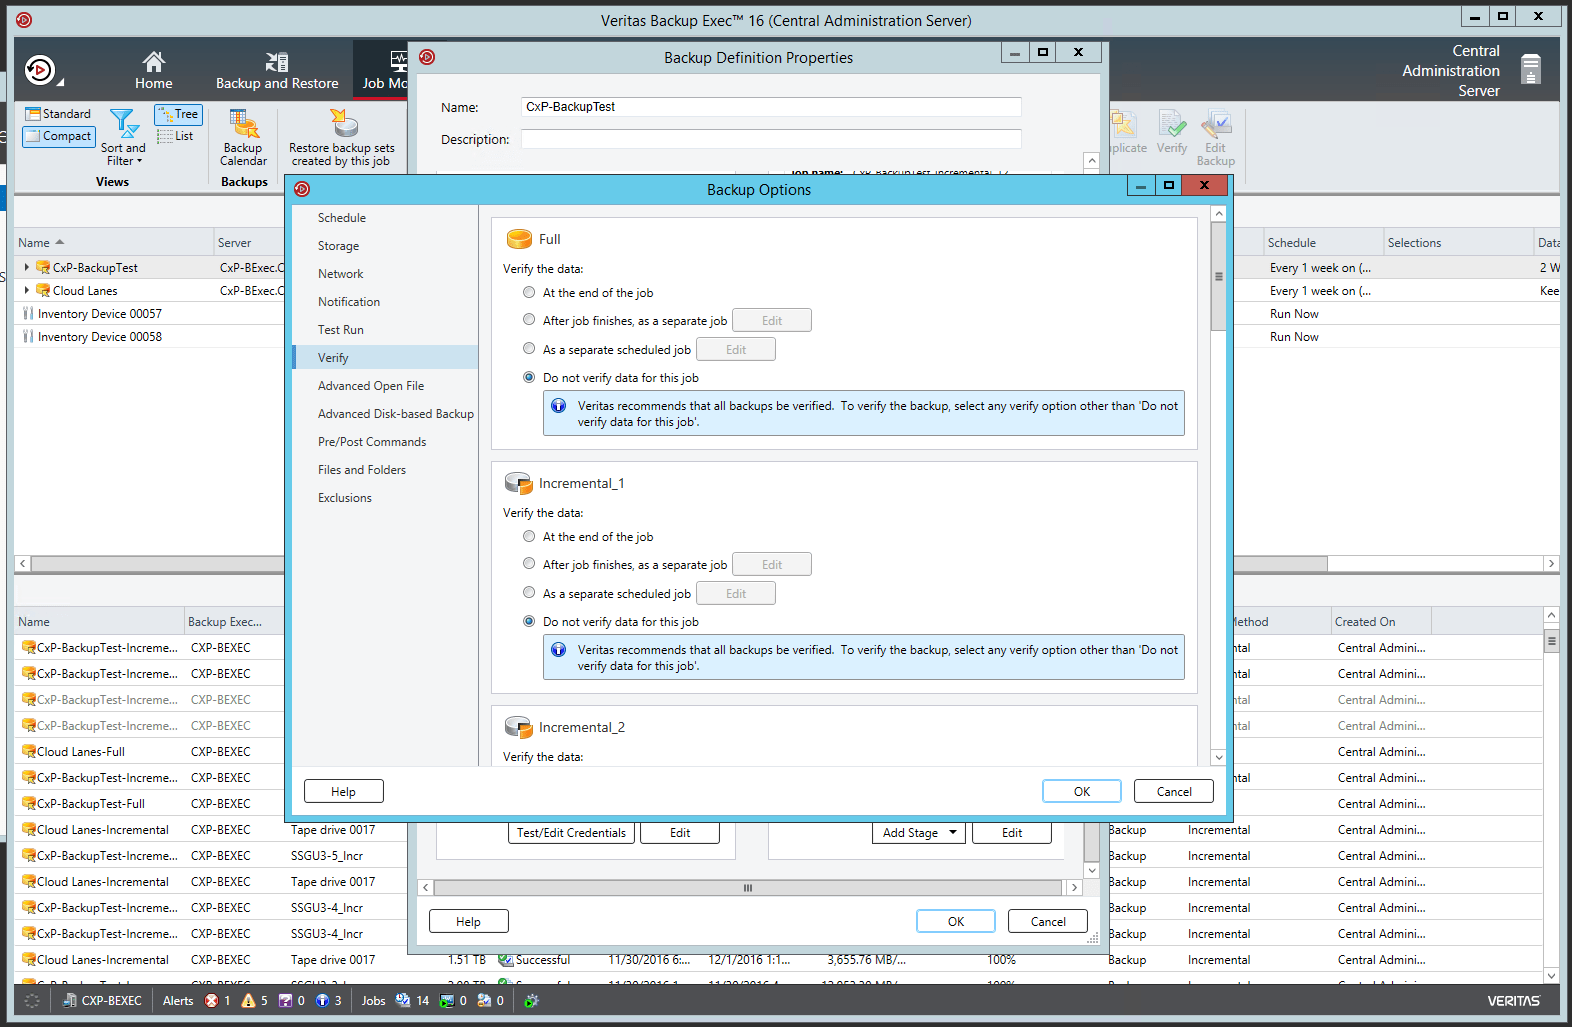The height and width of the screenshot is (1027, 1572).
Task: Select List view layout
Action: point(176,136)
